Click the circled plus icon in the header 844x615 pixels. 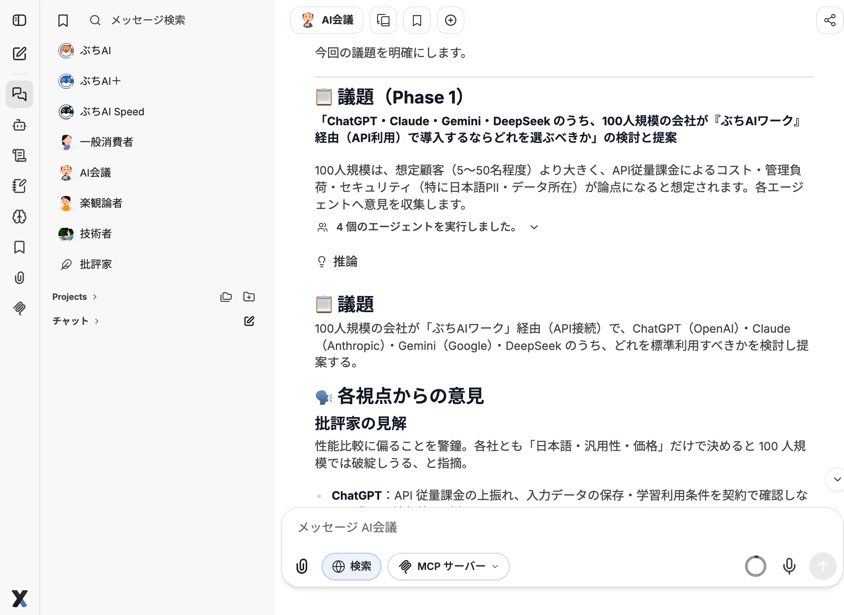tap(451, 20)
